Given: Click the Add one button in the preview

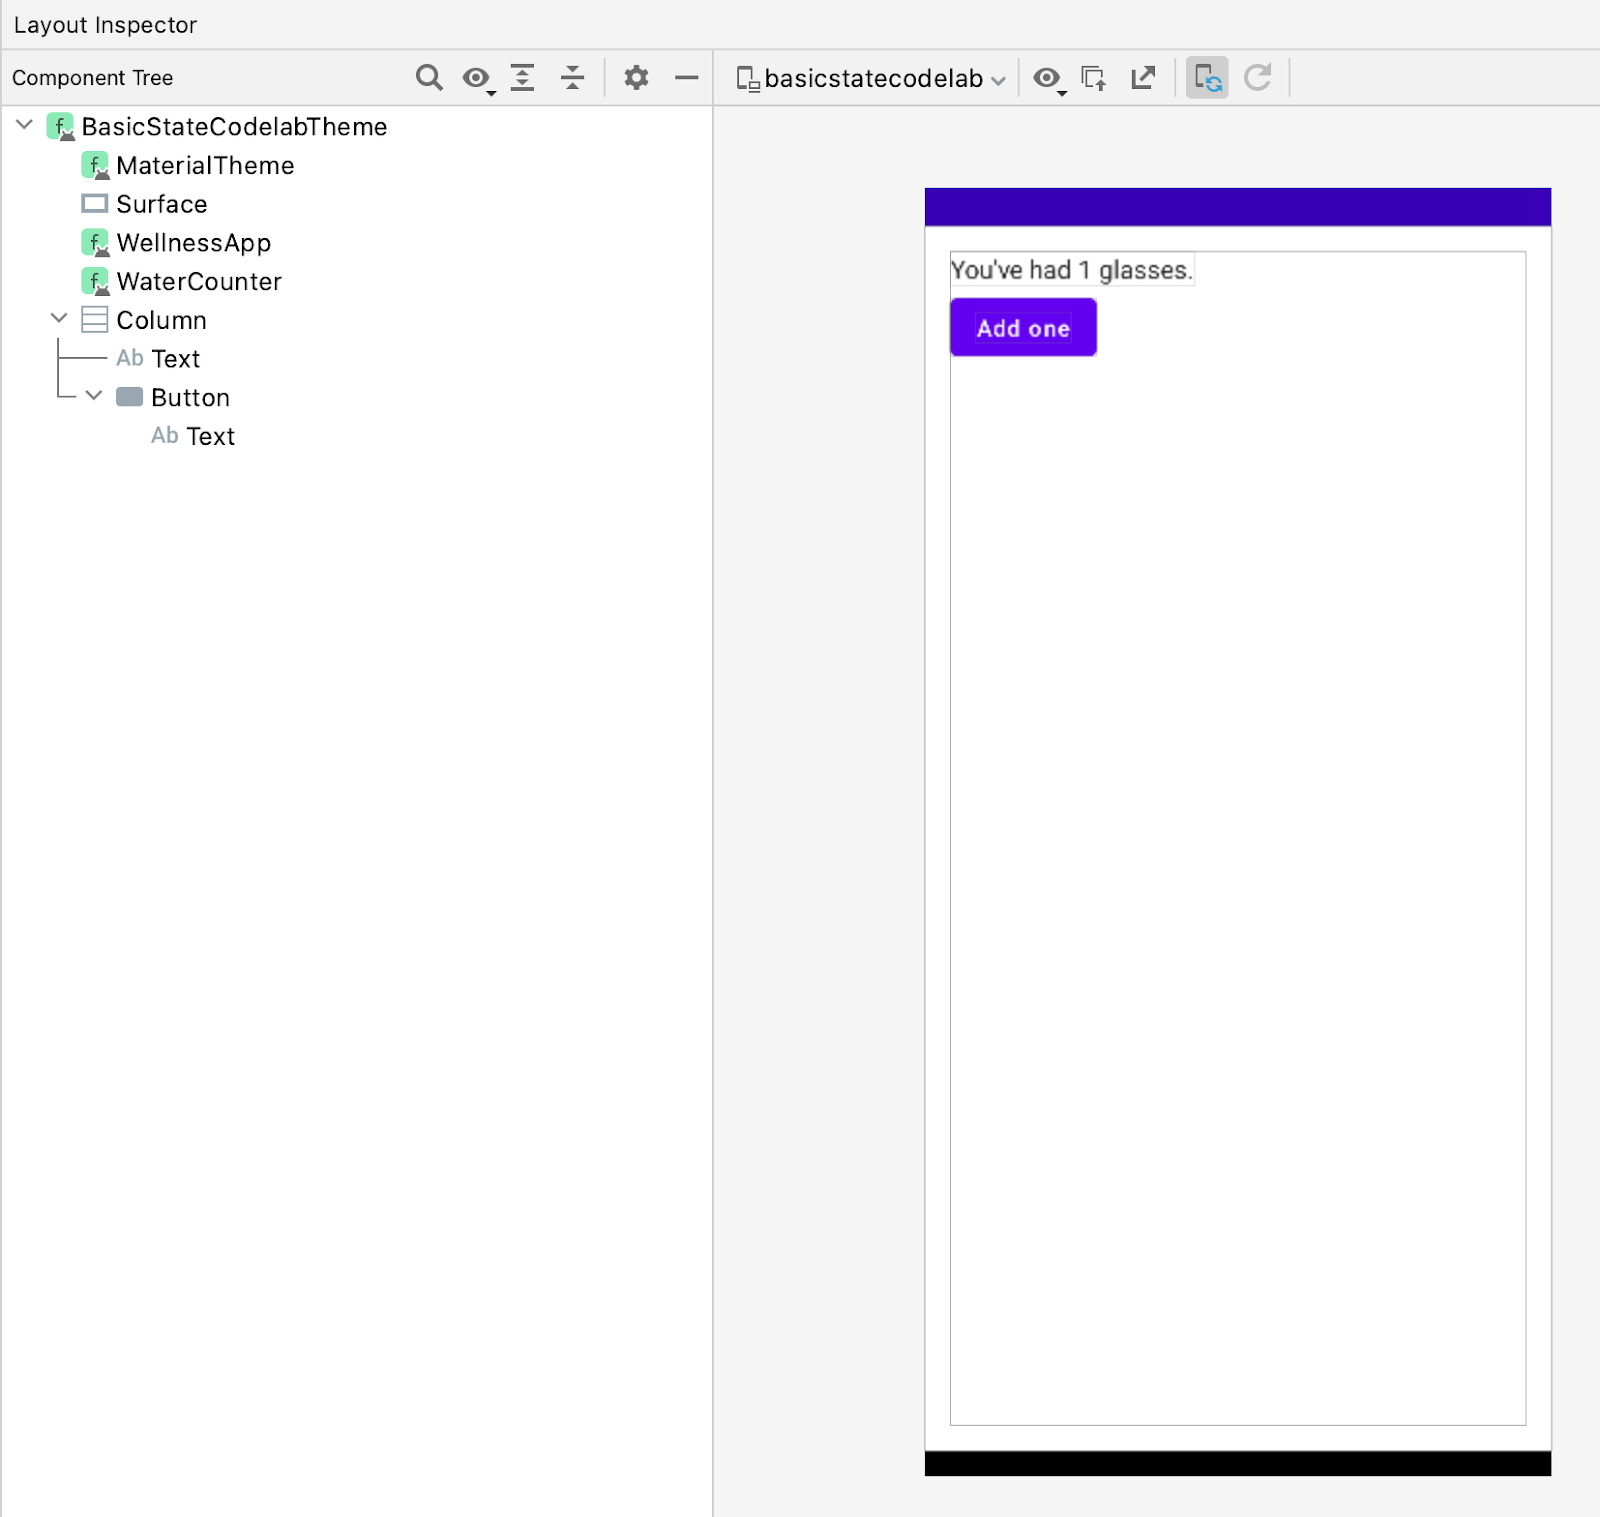Looking at the screenshot, I should tap(1022, 327).
